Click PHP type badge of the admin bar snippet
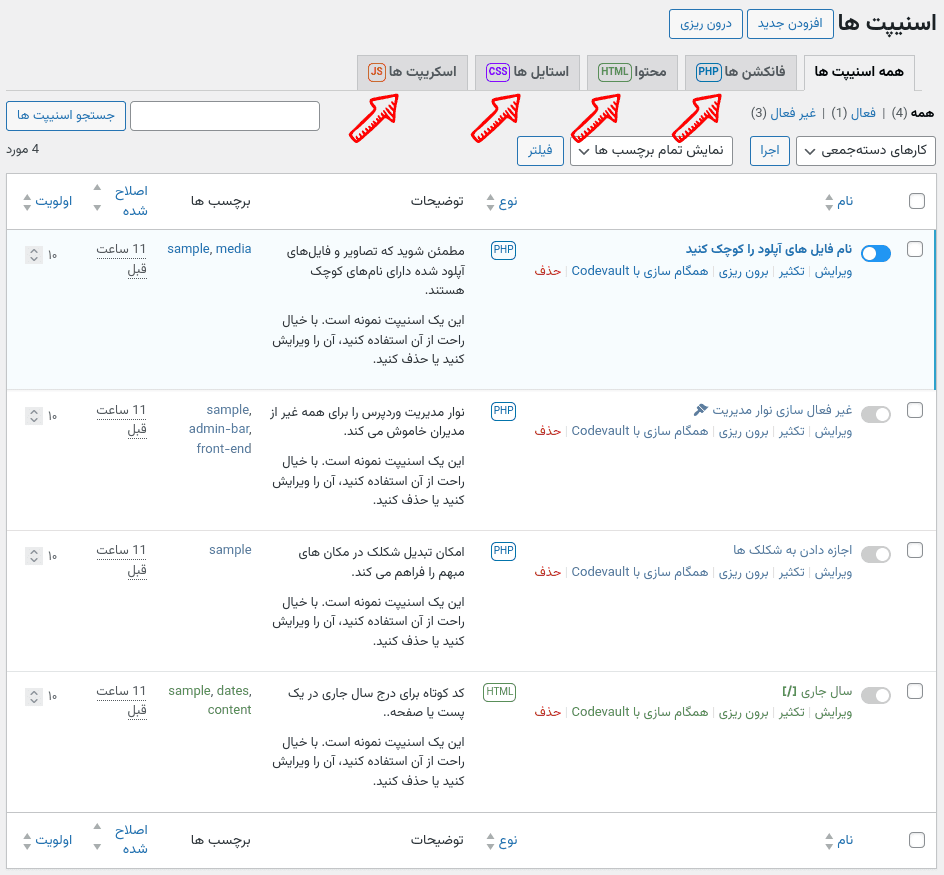 (503, 411)
